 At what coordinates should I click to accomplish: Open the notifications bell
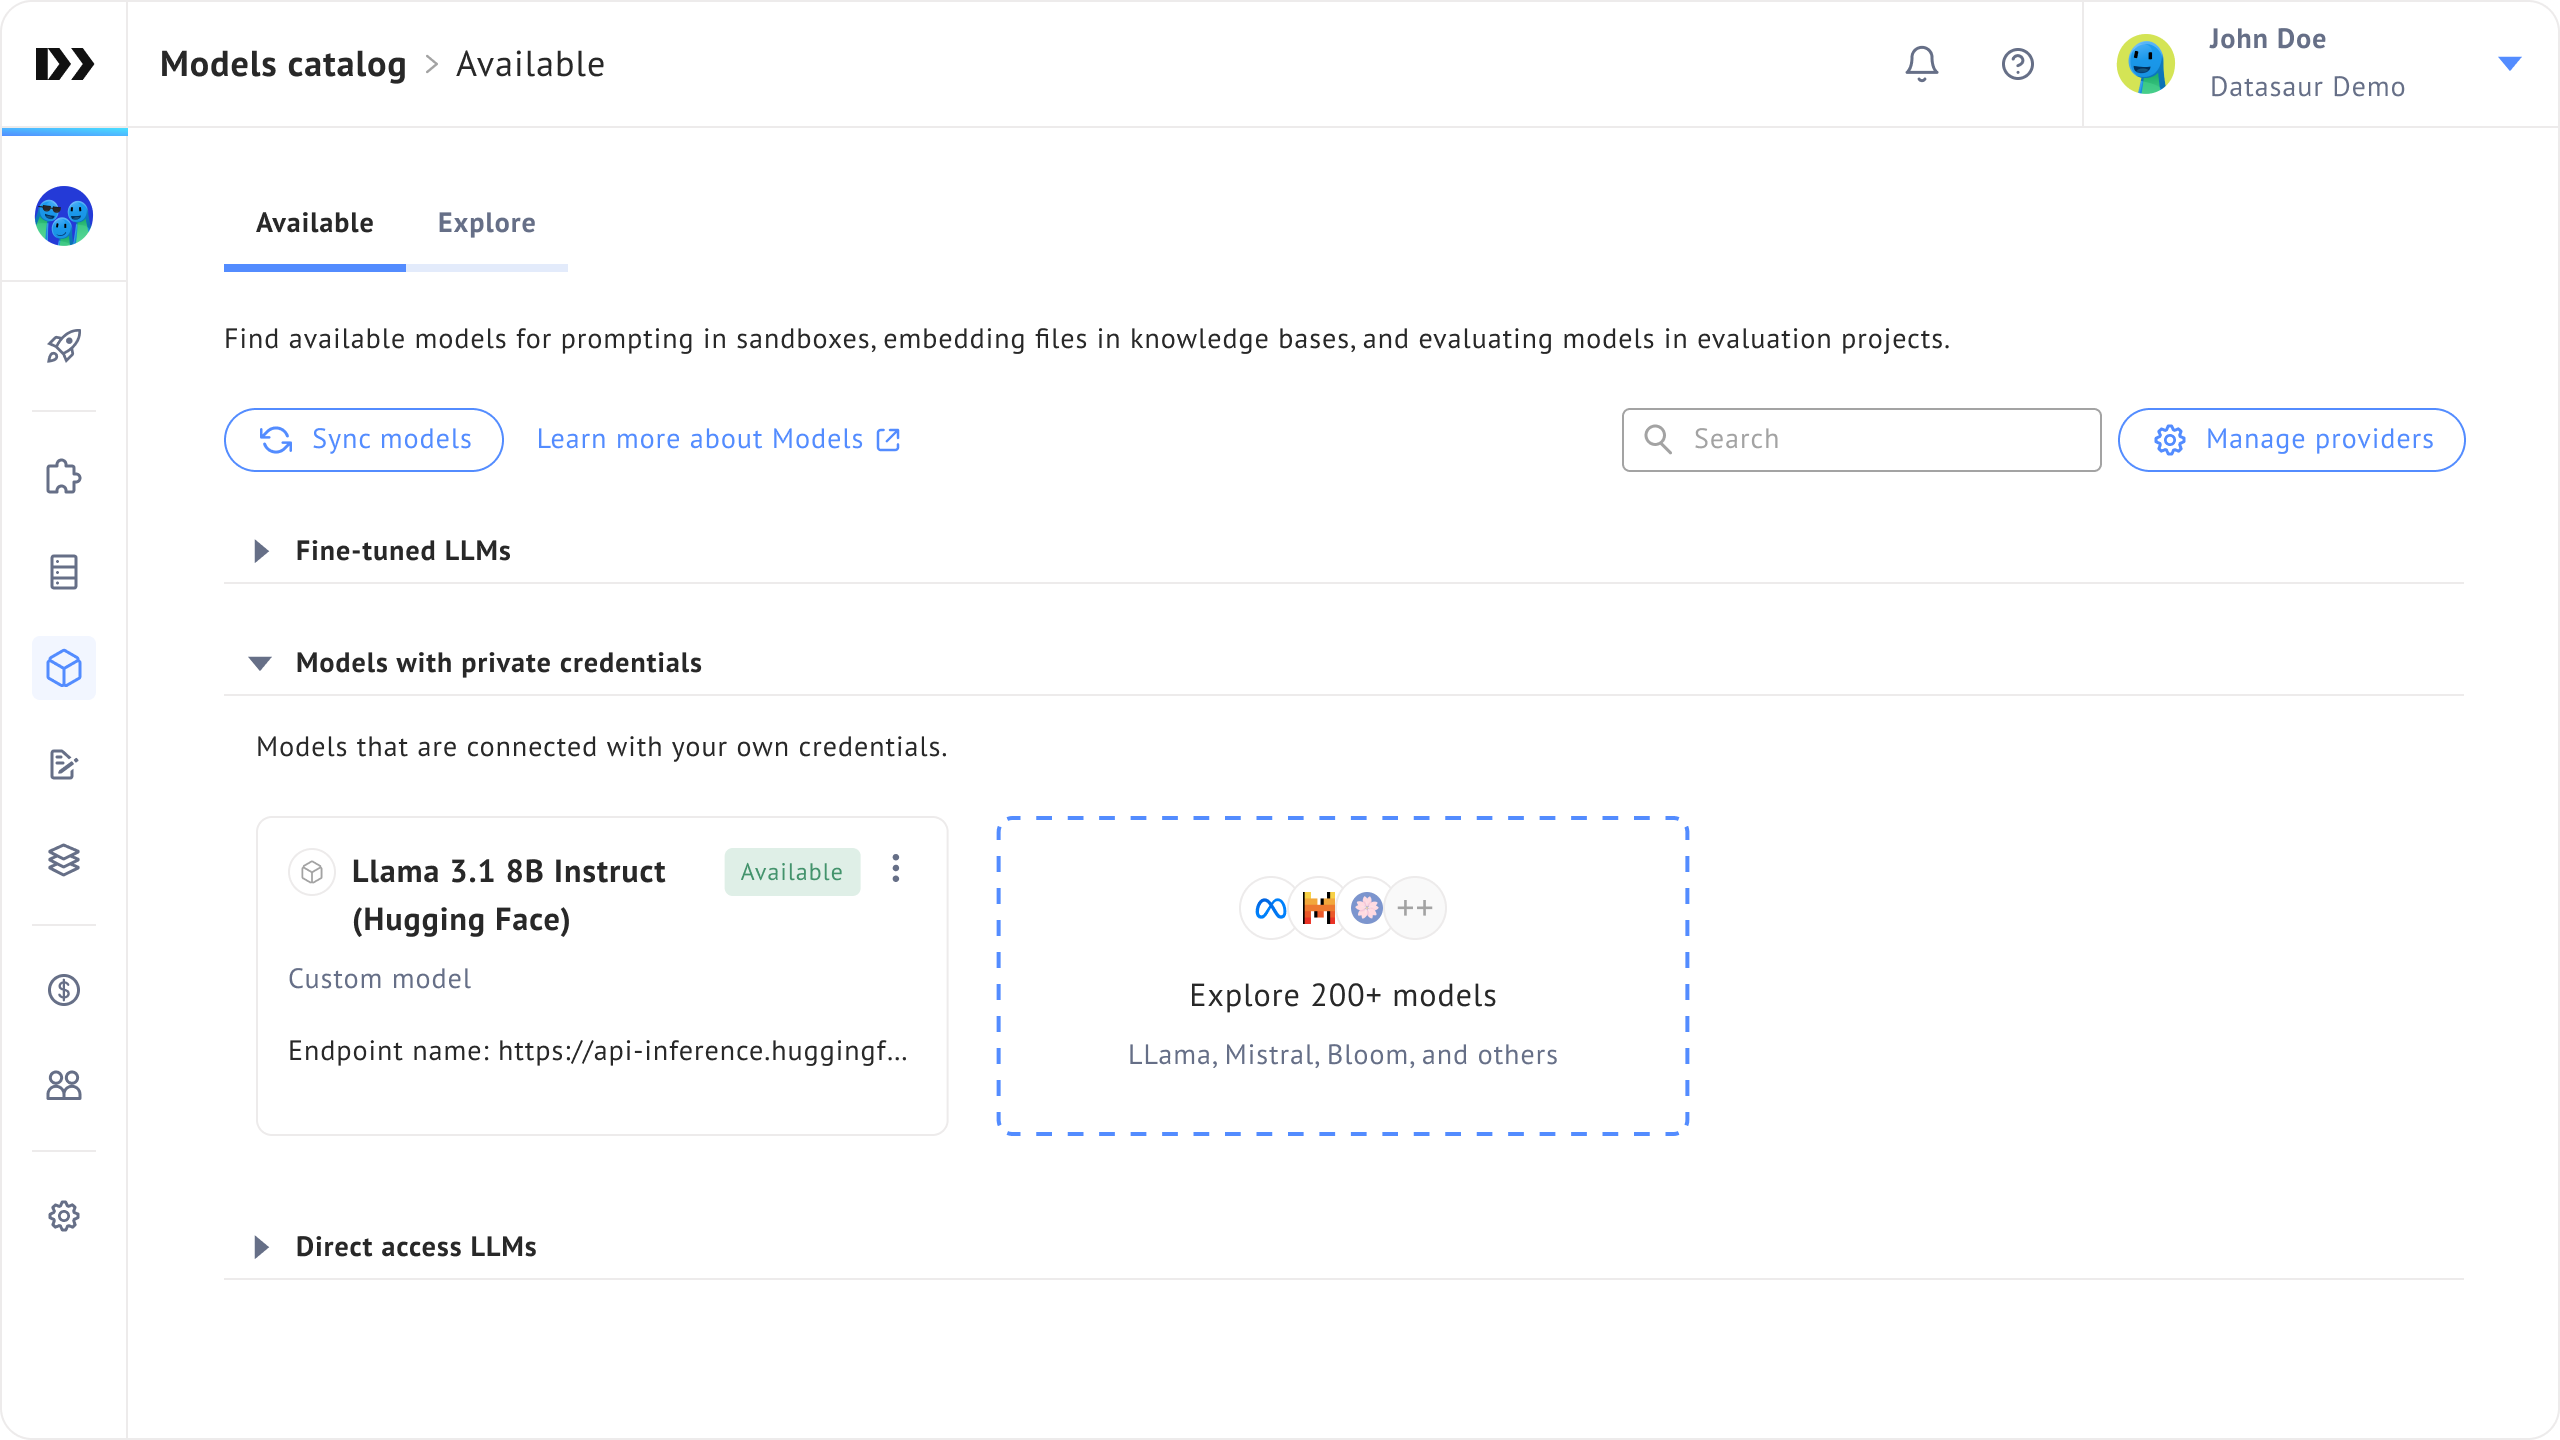(1921, 64)
